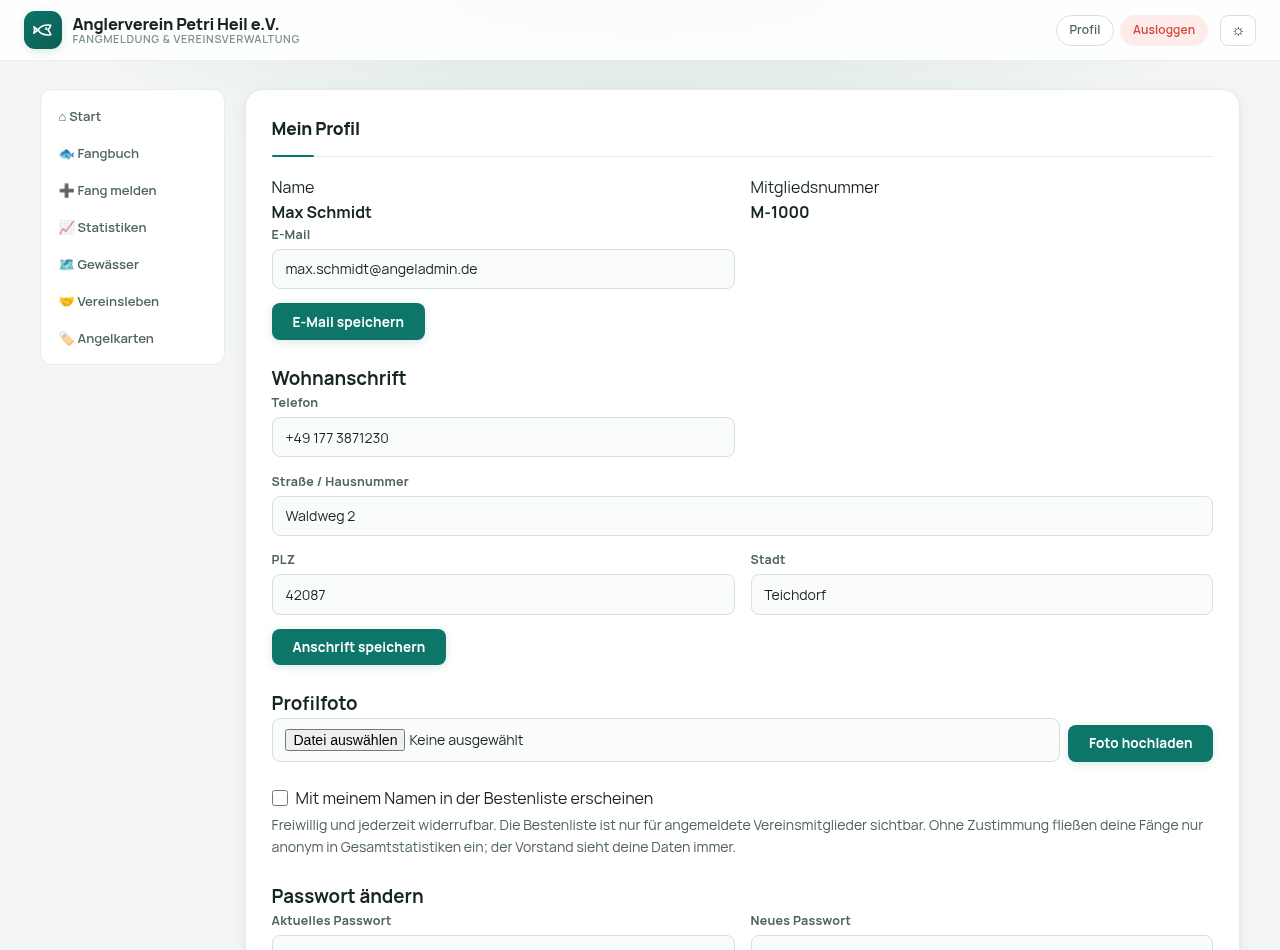Click the Stadt input field

click(x=982, y=595)
